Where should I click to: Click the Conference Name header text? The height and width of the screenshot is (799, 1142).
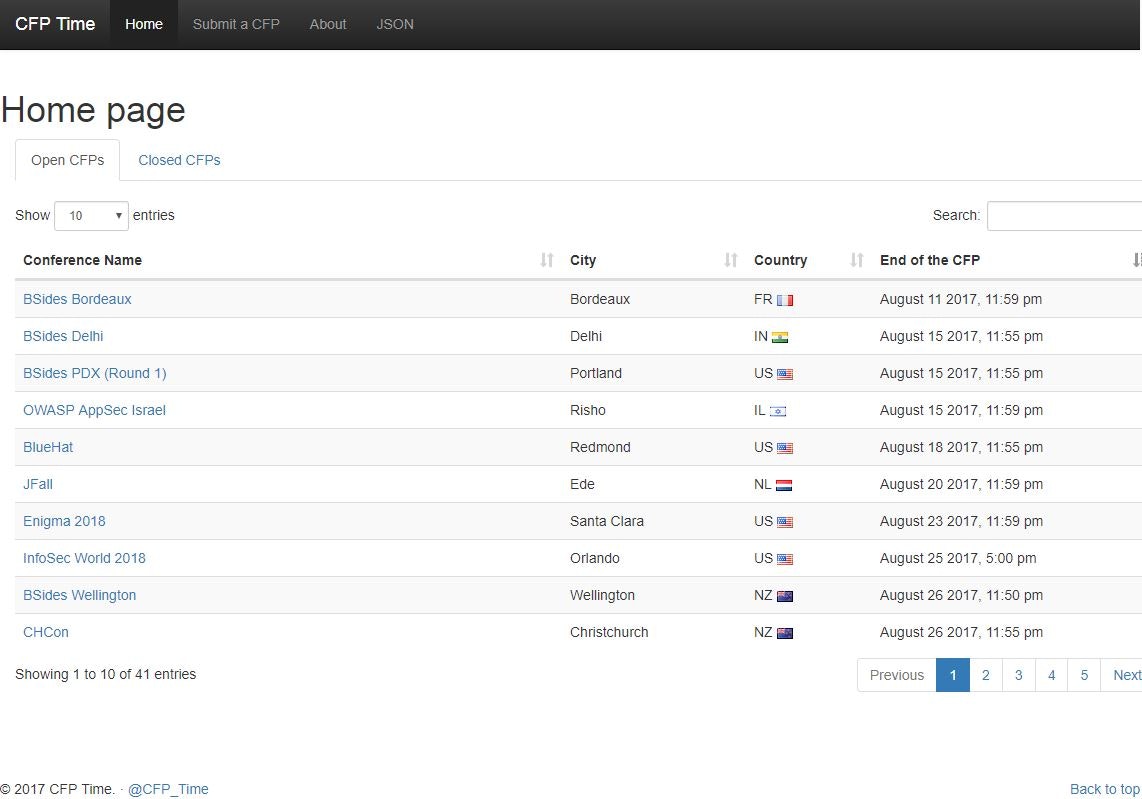pyautogui.click(x=82, y=260)
